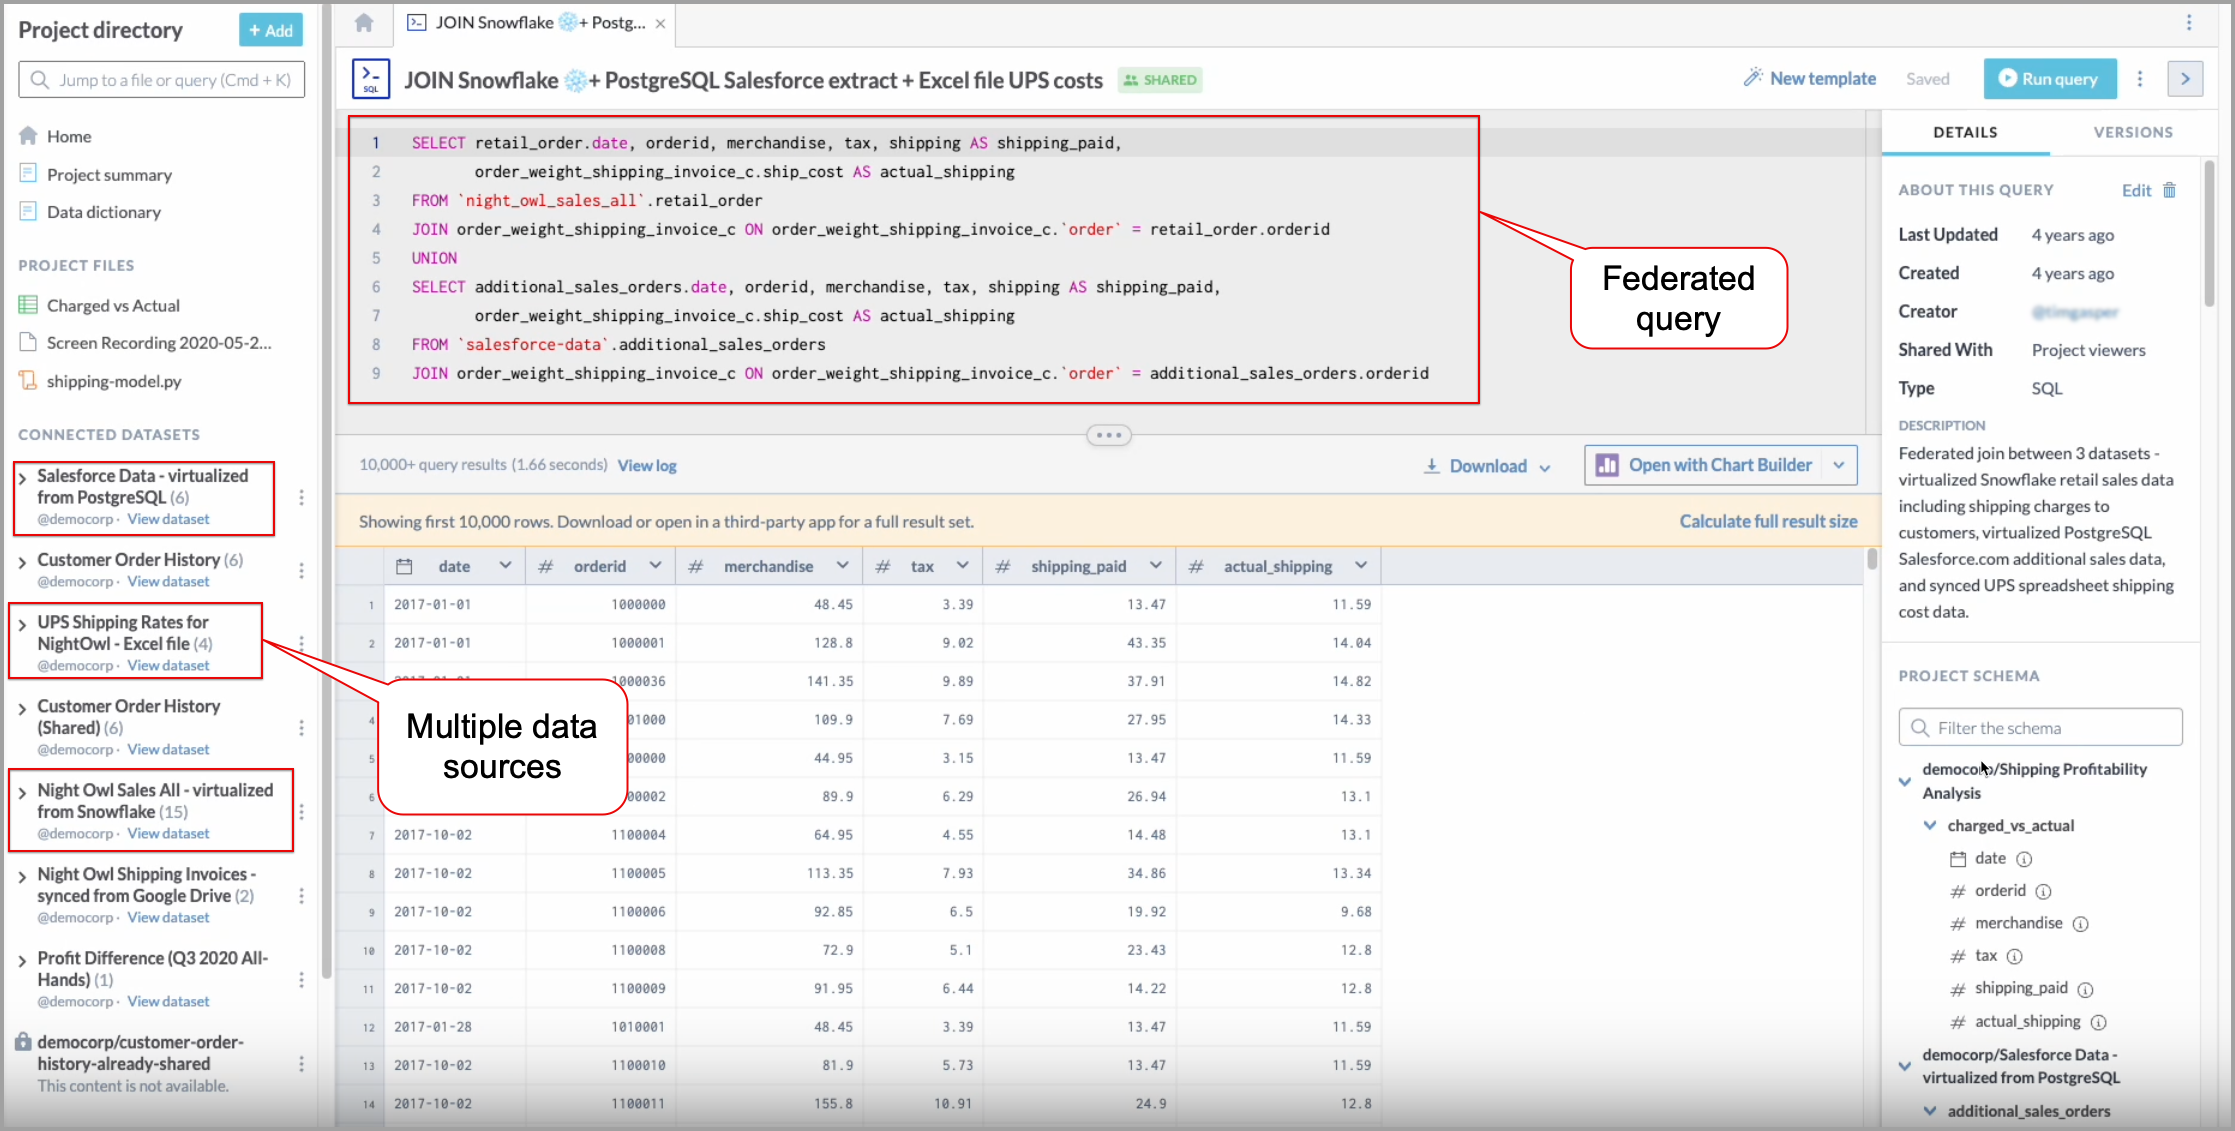Viewport: 2235px width, 1131px height.
Task: Open the home tab icon
Action: coord(364,22)
